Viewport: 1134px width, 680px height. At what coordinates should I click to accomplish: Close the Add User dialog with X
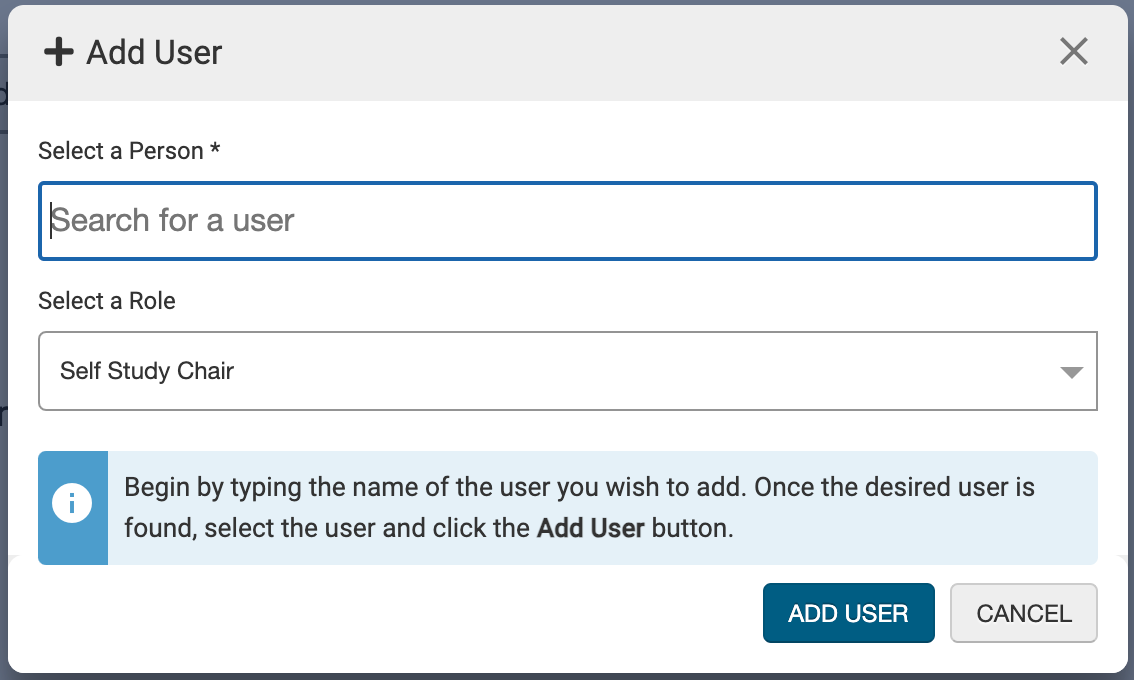pos(1073,52)
